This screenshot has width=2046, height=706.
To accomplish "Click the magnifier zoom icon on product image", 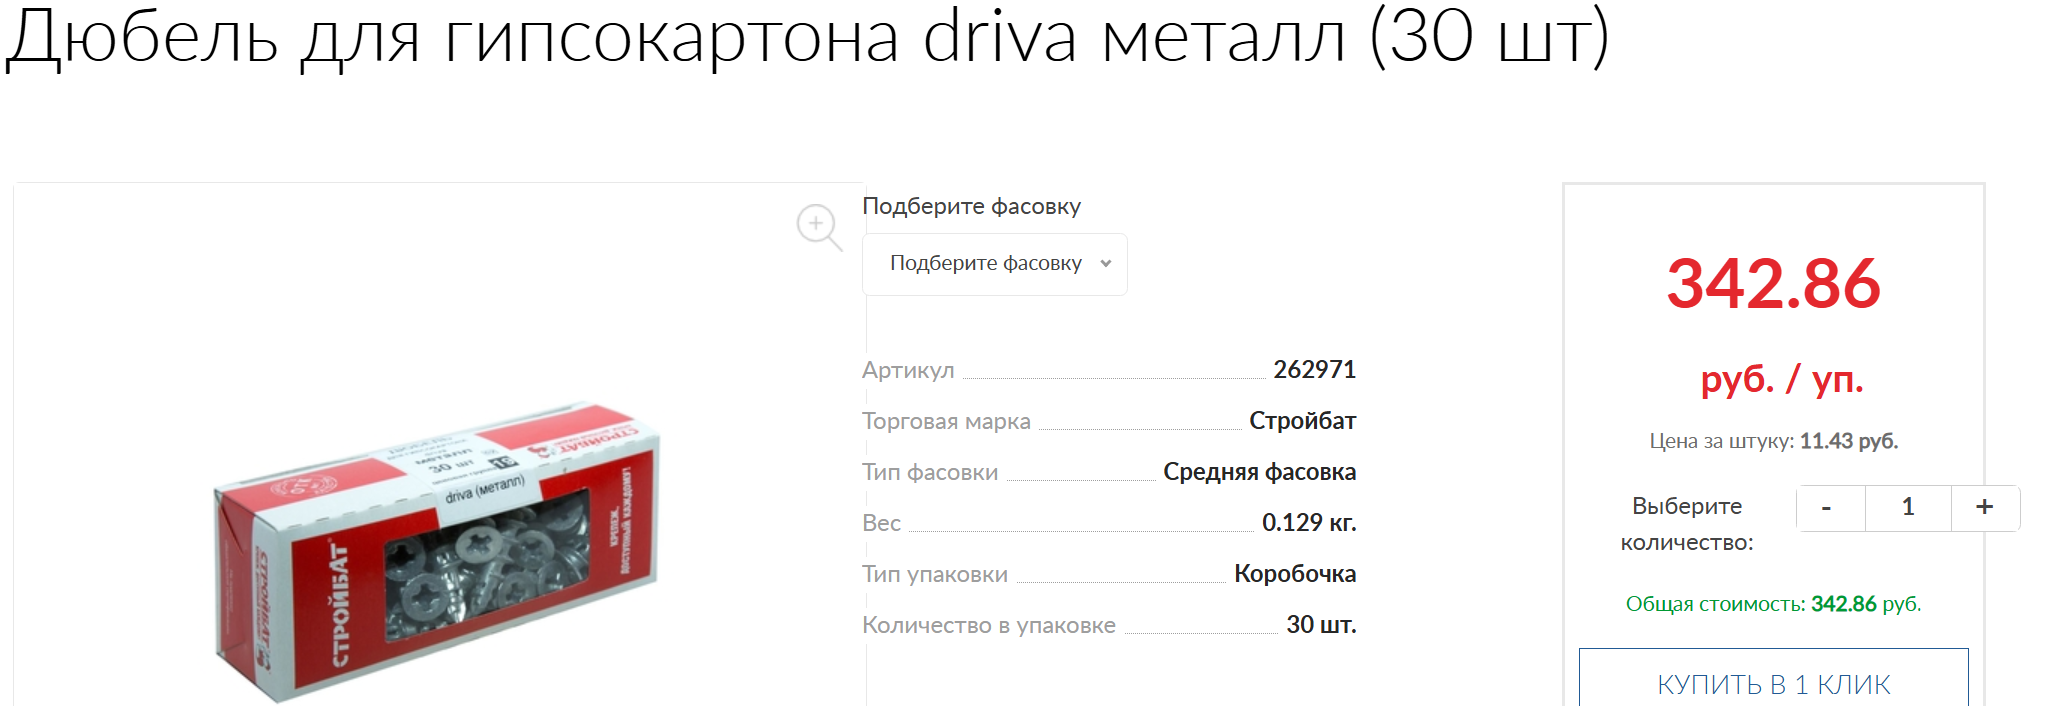I will (819, 227).
